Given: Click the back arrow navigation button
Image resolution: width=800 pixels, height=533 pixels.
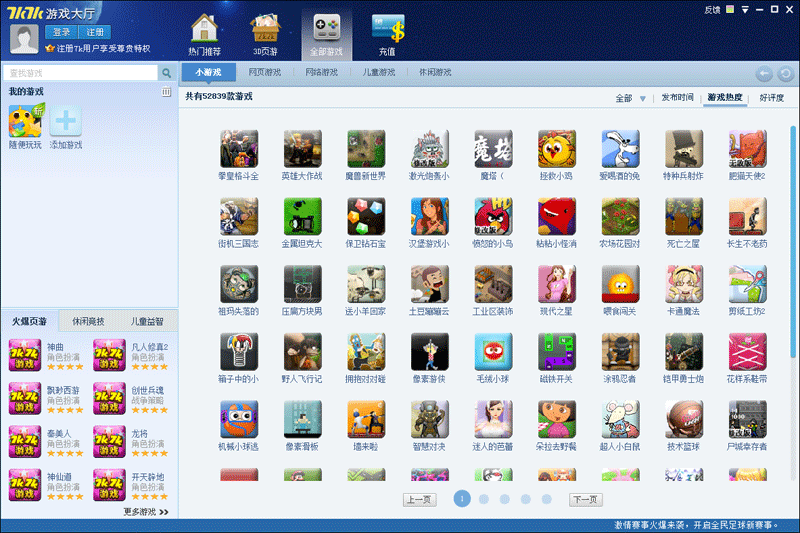Looking at the screenshot, I should [764, 74].
